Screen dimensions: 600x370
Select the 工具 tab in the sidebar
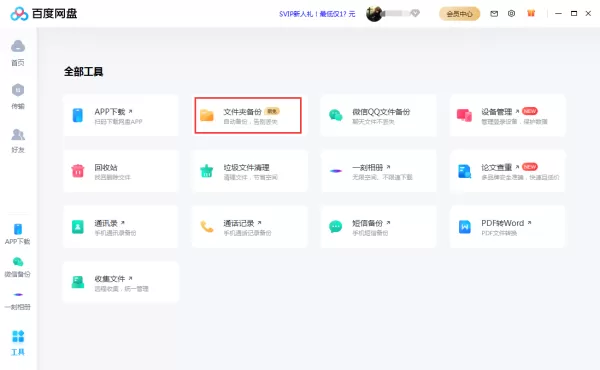[x=18, y=343]
